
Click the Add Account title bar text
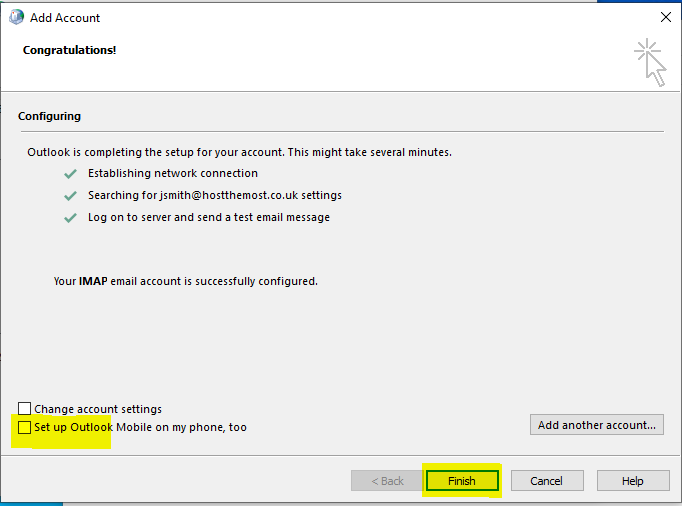[x=65, y=18]
